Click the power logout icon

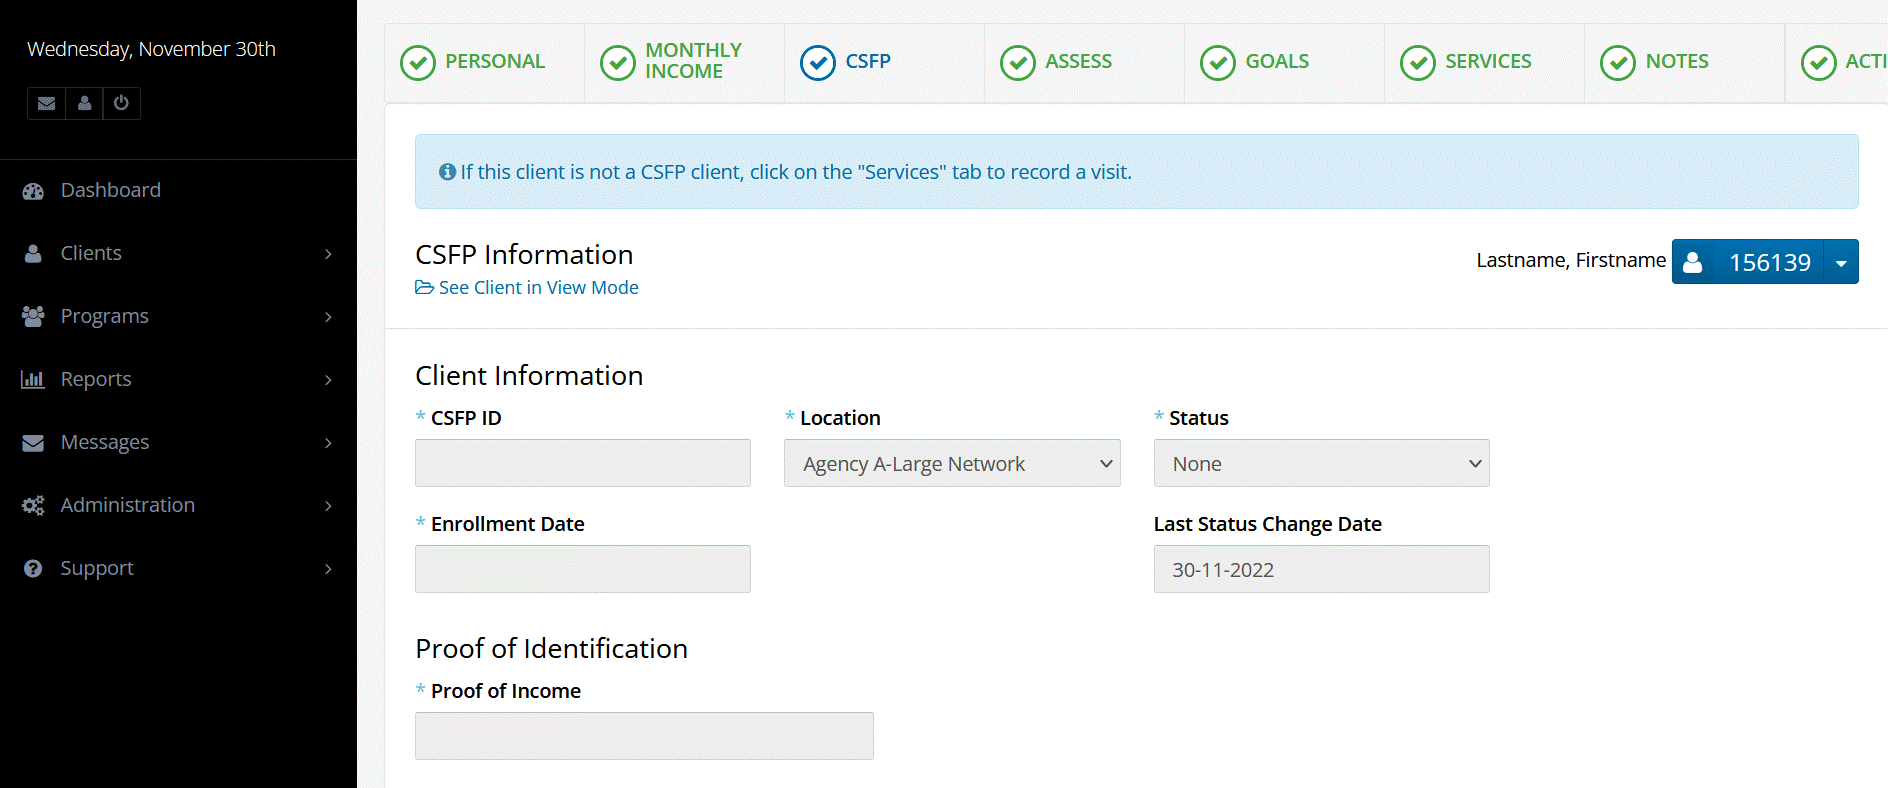click(x=121, y=103)
